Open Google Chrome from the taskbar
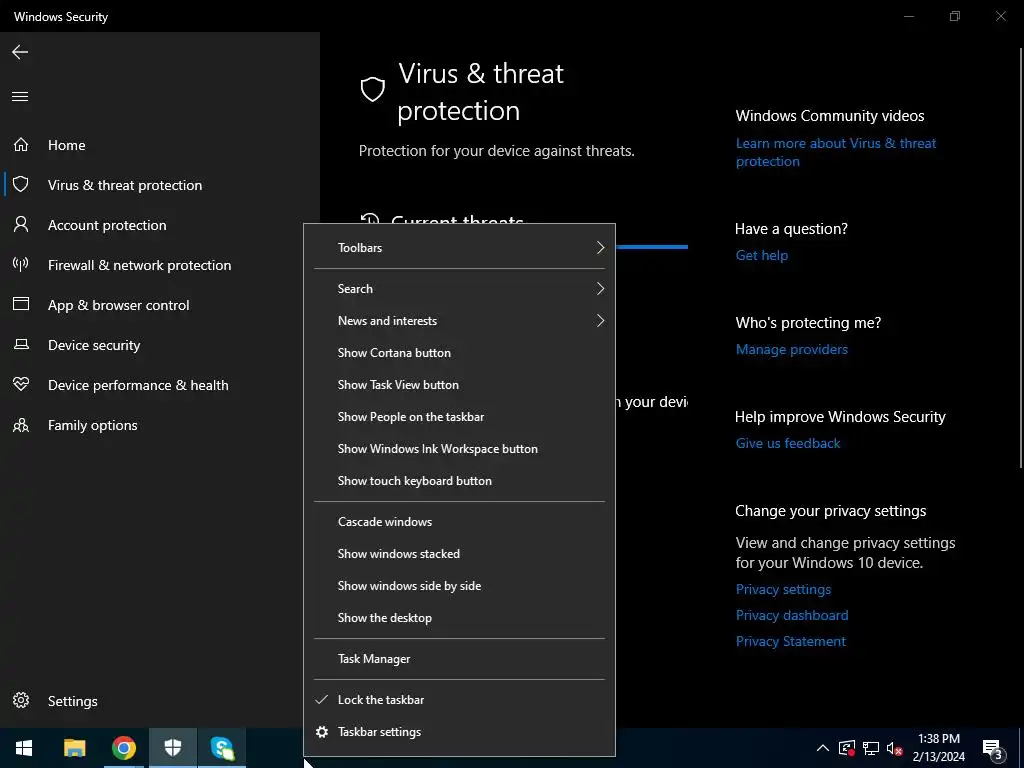The image size is (1024, 768). (x=123, y=748)
